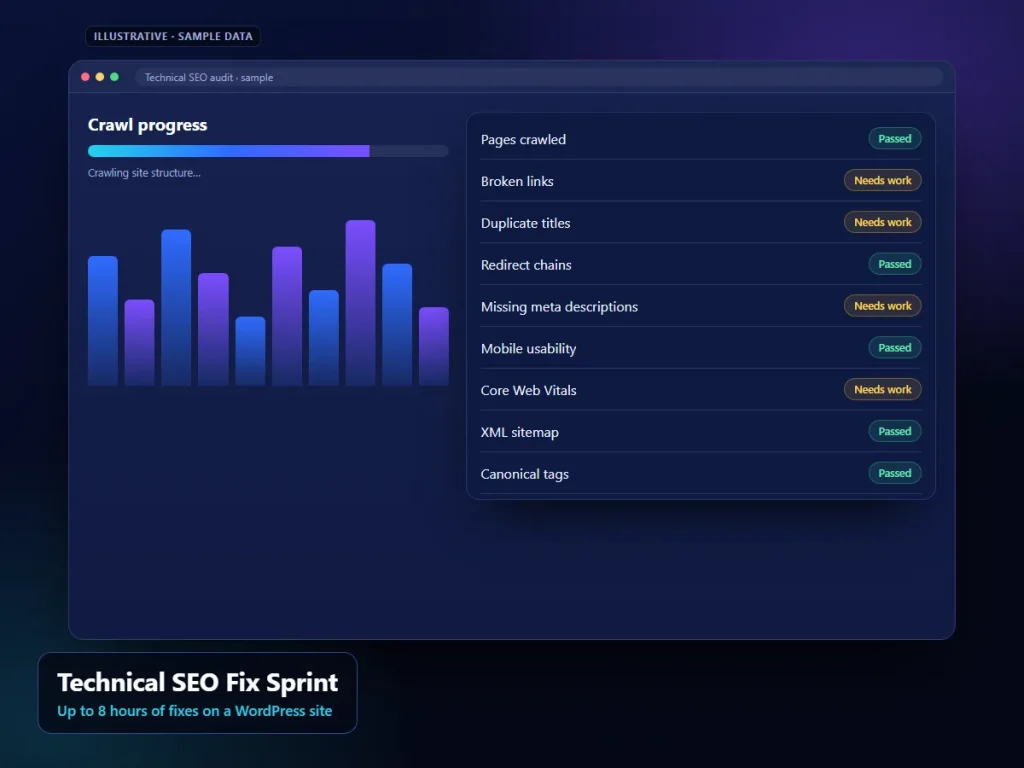Click 'Up to 8 hours of fixes' subtitle
Image resolution: width=1024 pixels, height=768 pixels.
click(x=195, y=711)
